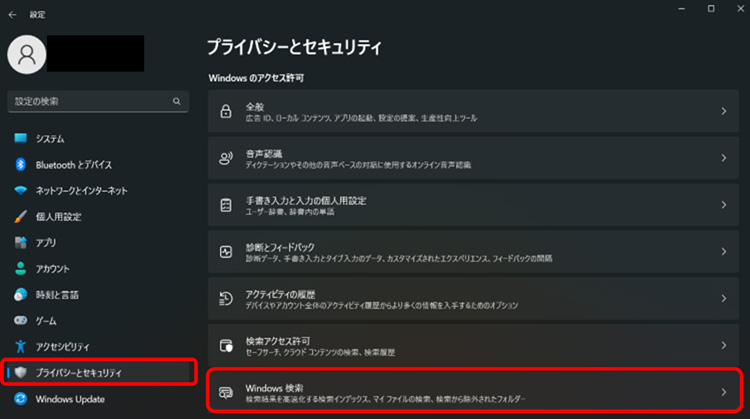Open the 検索アクセス許可 row
Viewport: 750px width, 419px height.
tap(474, 345)
